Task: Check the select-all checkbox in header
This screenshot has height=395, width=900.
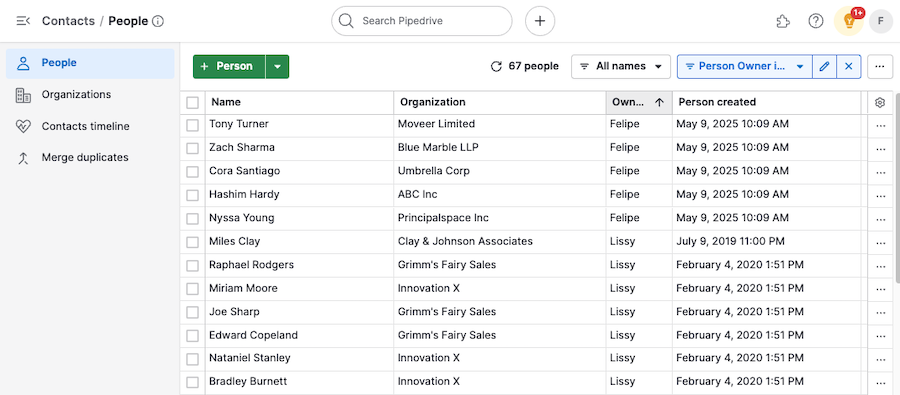Action: tap(192, 103)
